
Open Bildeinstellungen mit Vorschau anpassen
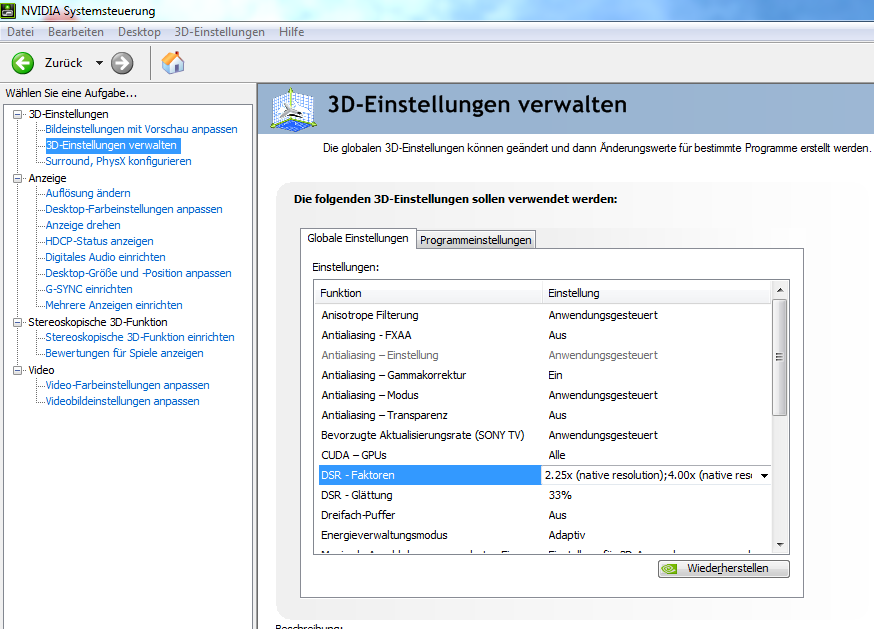(141, 129)
